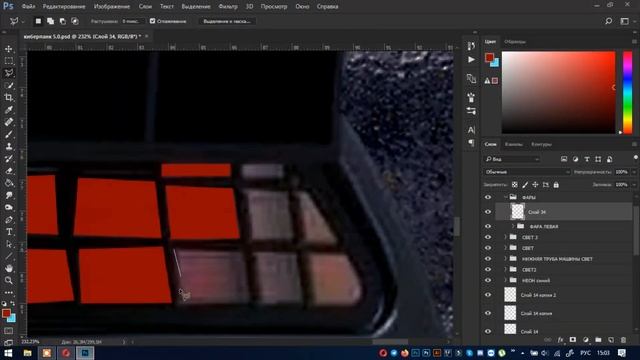The image size is (640, 360).
Task: Hide Слой 34 копия 2 layer
Action: (x=488, y=295)
